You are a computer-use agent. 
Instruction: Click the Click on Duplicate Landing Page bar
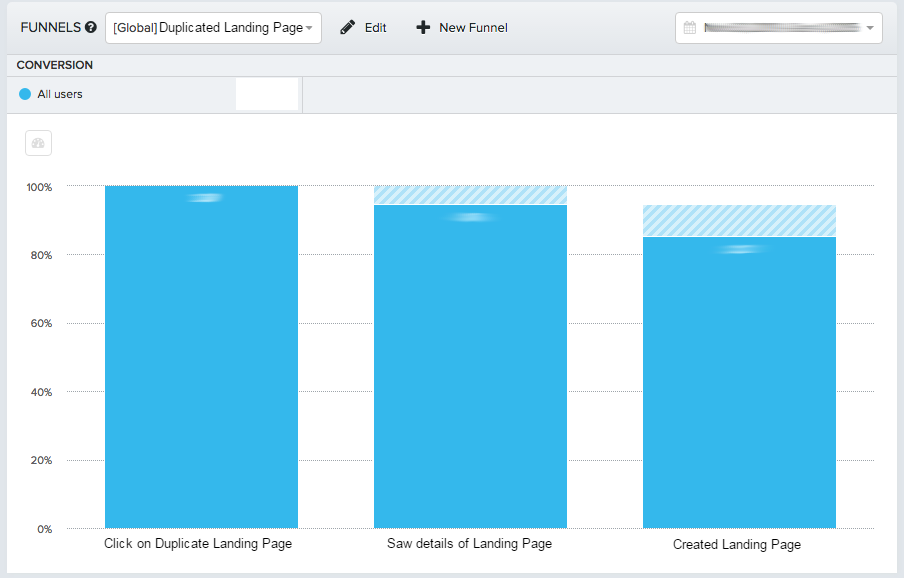click(x=201, y=357)
